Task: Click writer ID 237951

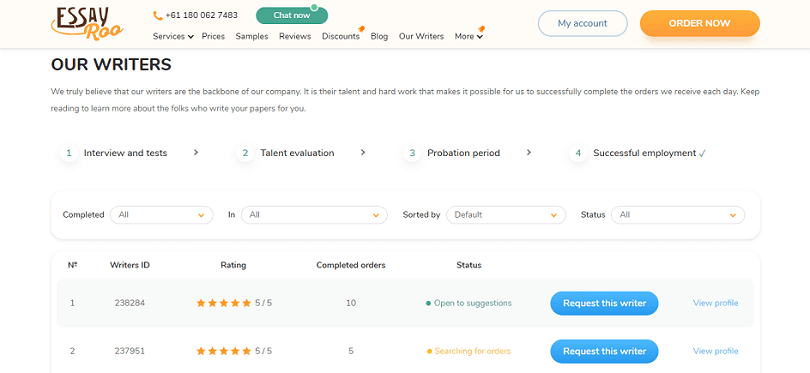Action: (x=130, y=351)
